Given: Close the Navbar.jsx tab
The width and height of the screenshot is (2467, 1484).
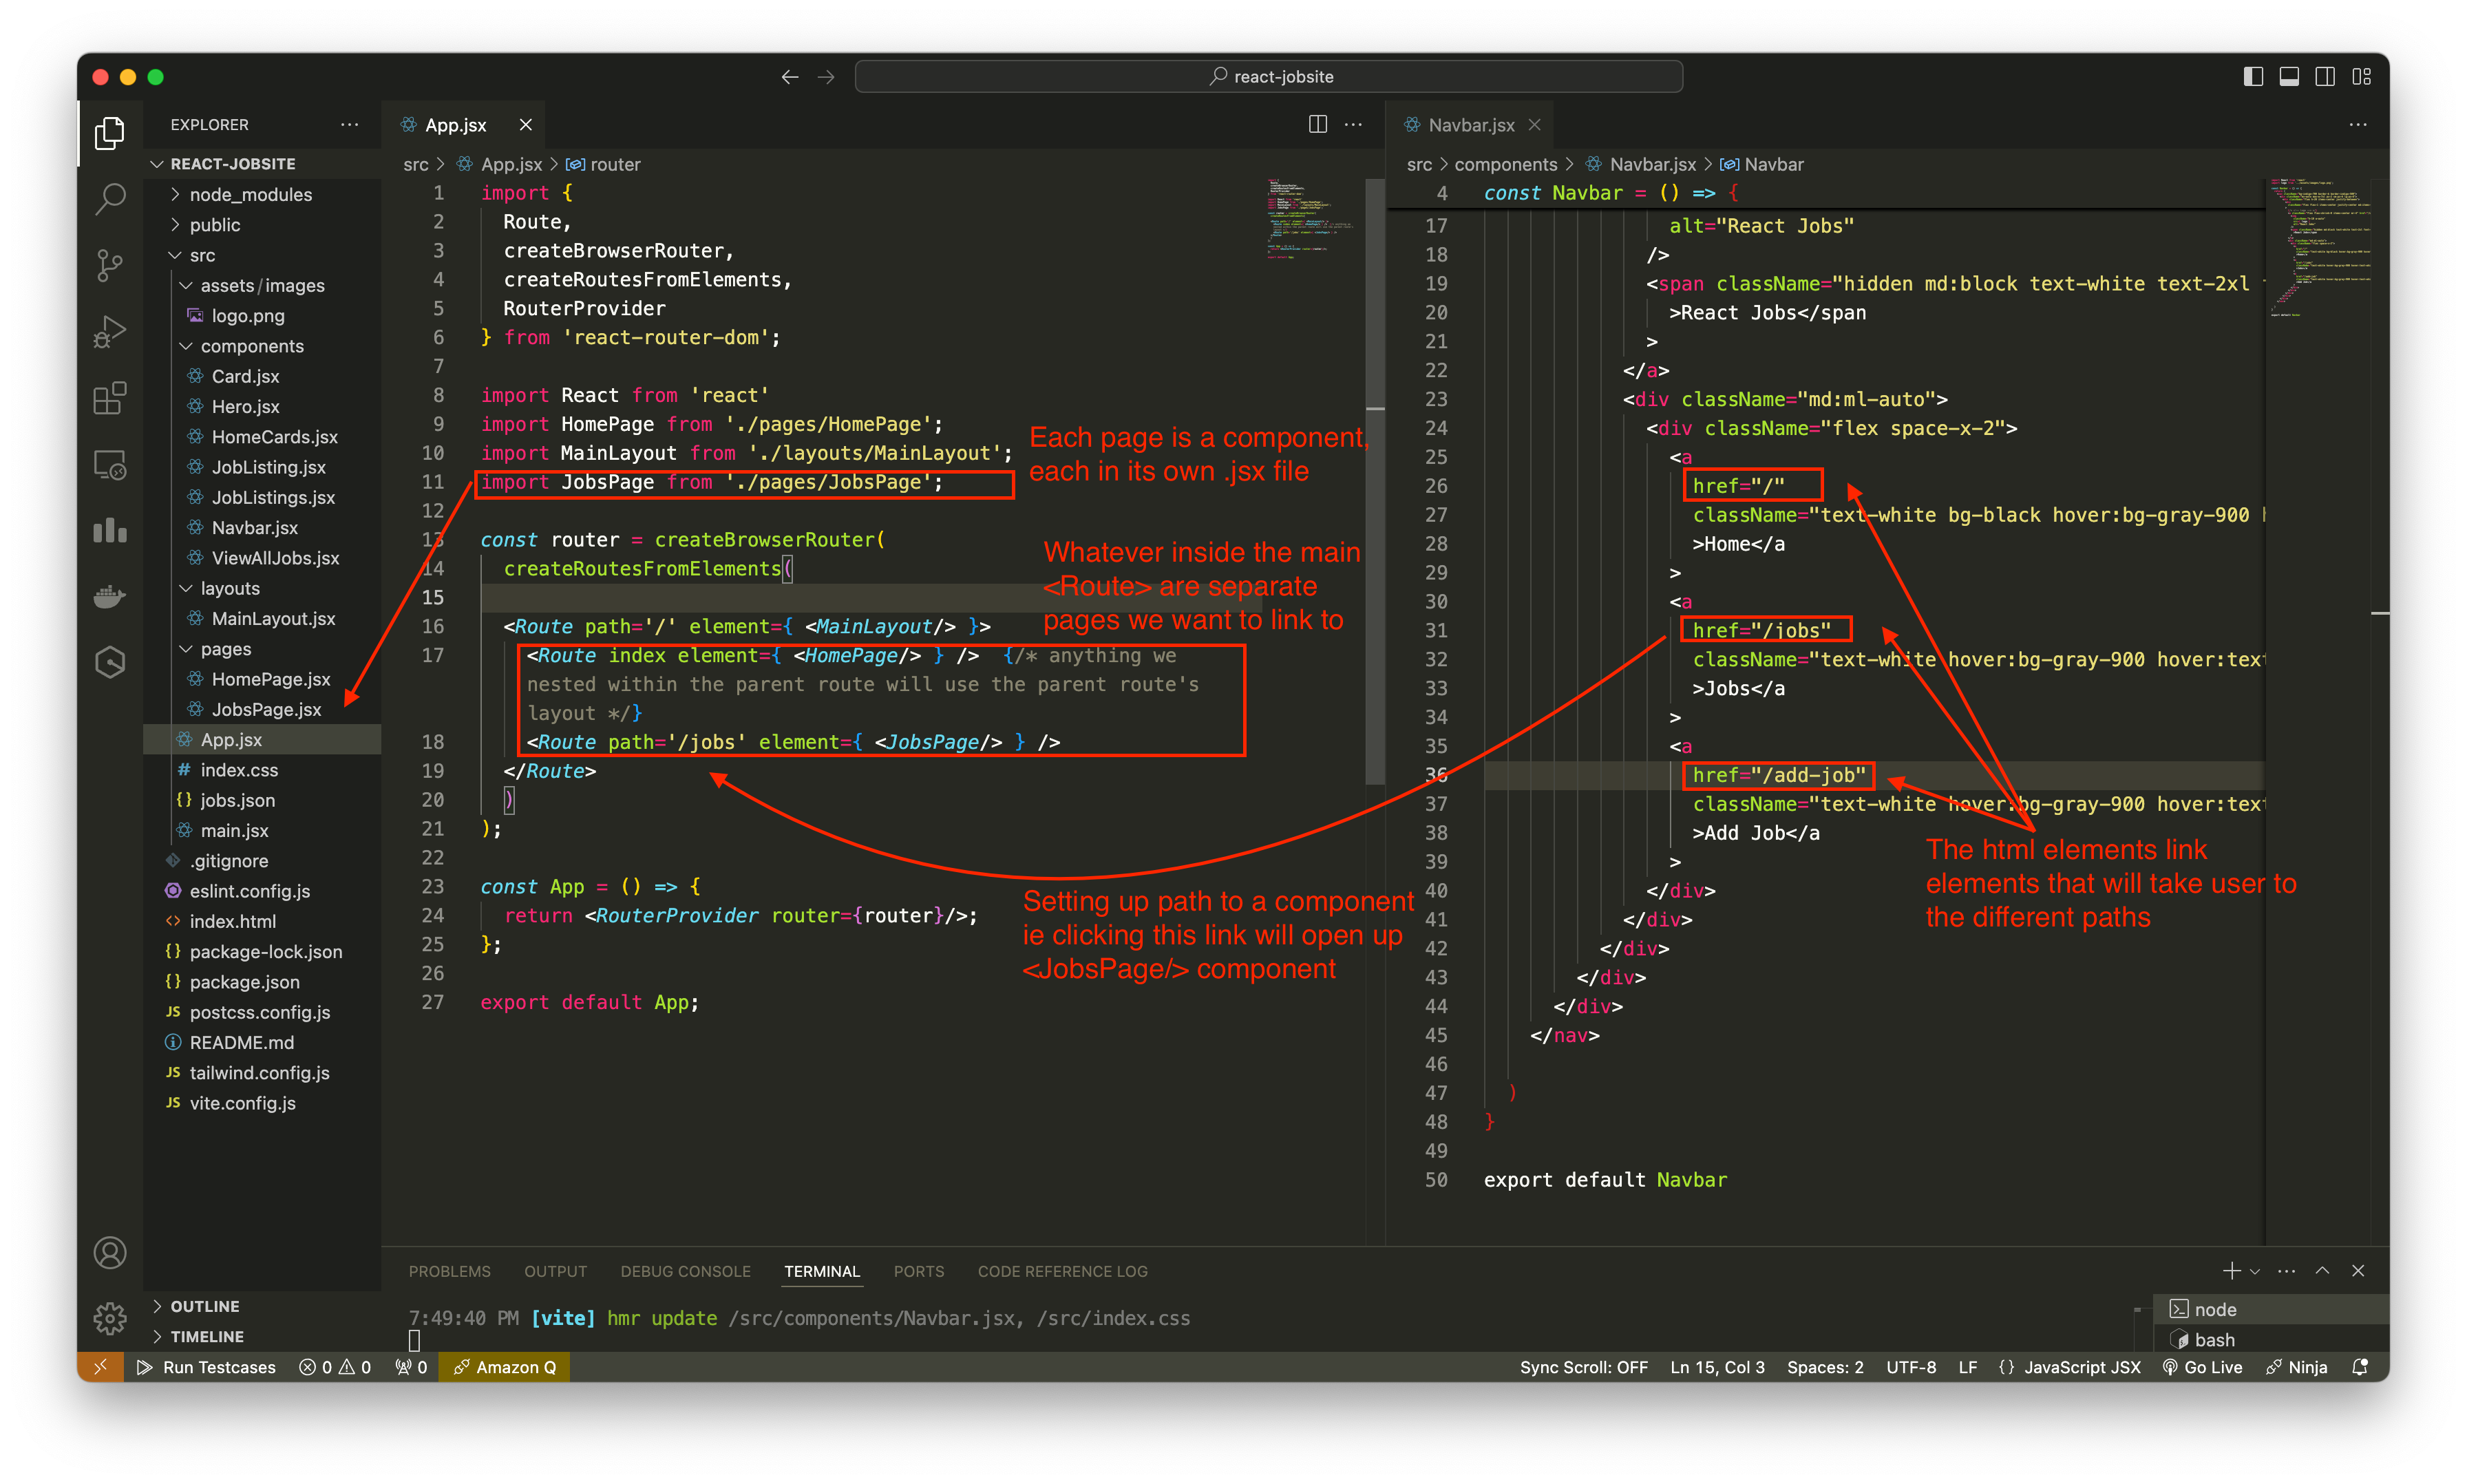Looking at the screenshot, I should 1534,125.
